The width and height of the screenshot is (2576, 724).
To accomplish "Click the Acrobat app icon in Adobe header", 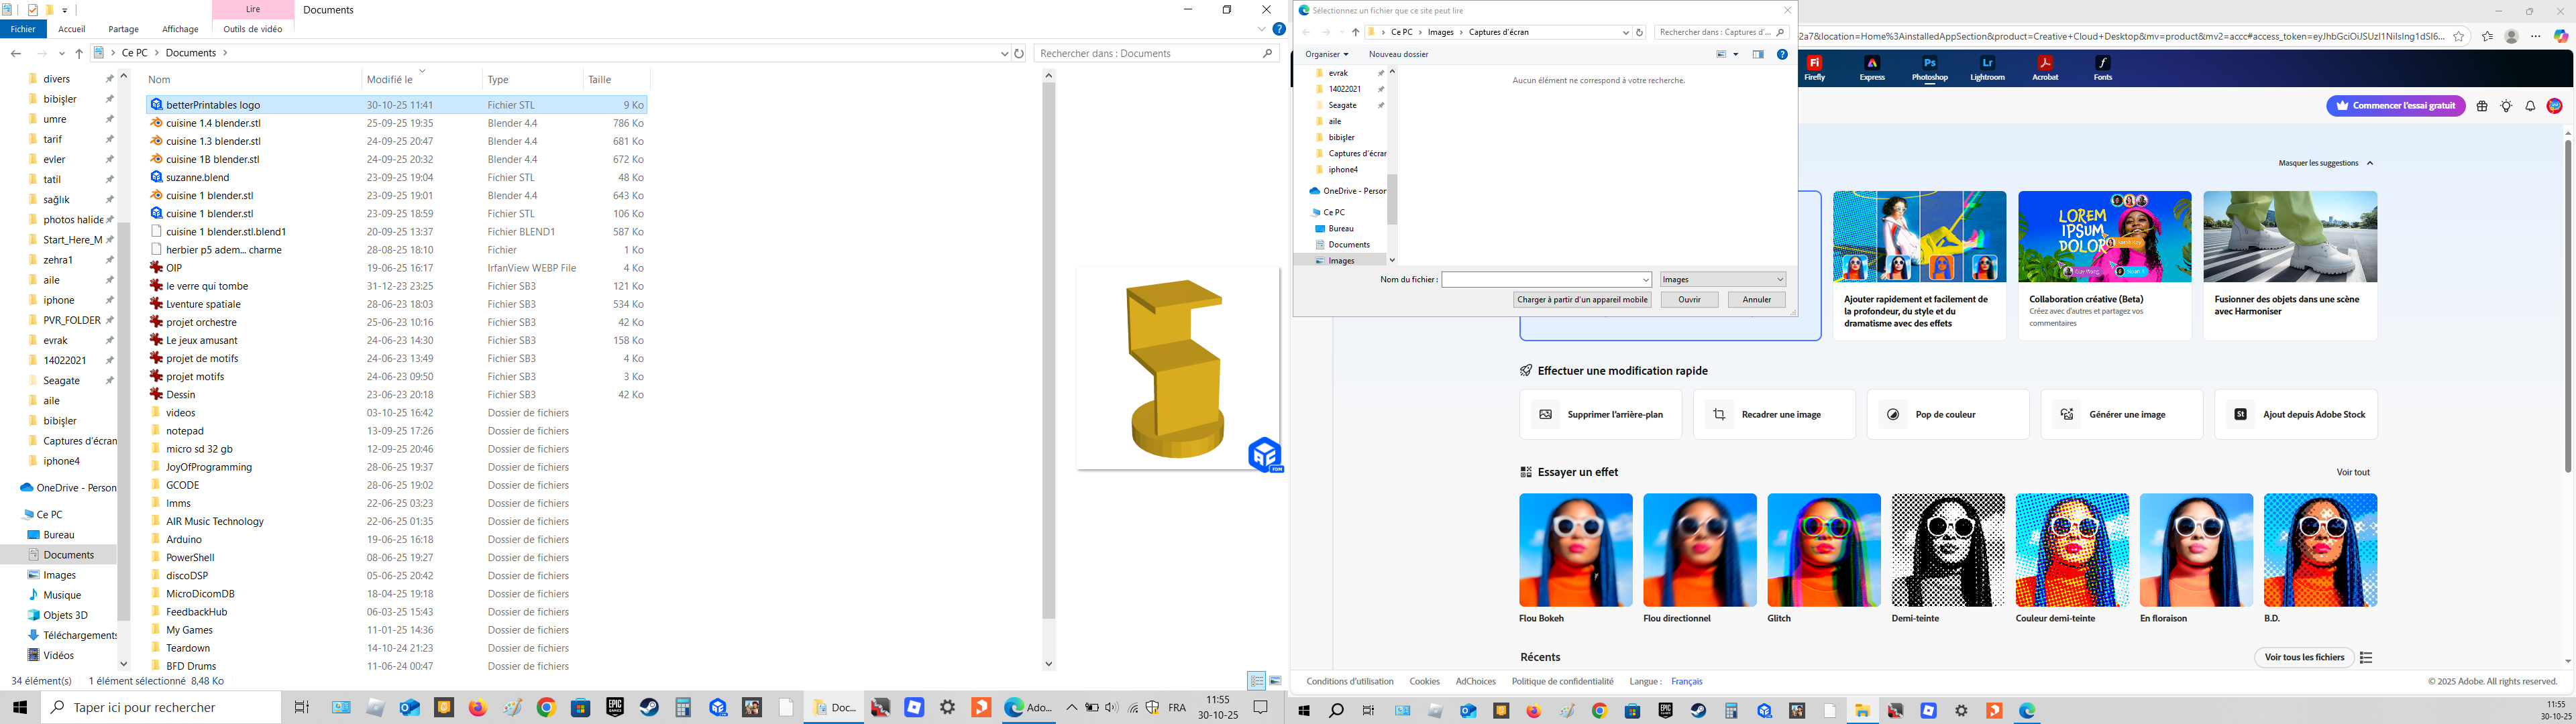I will 2045,68.
